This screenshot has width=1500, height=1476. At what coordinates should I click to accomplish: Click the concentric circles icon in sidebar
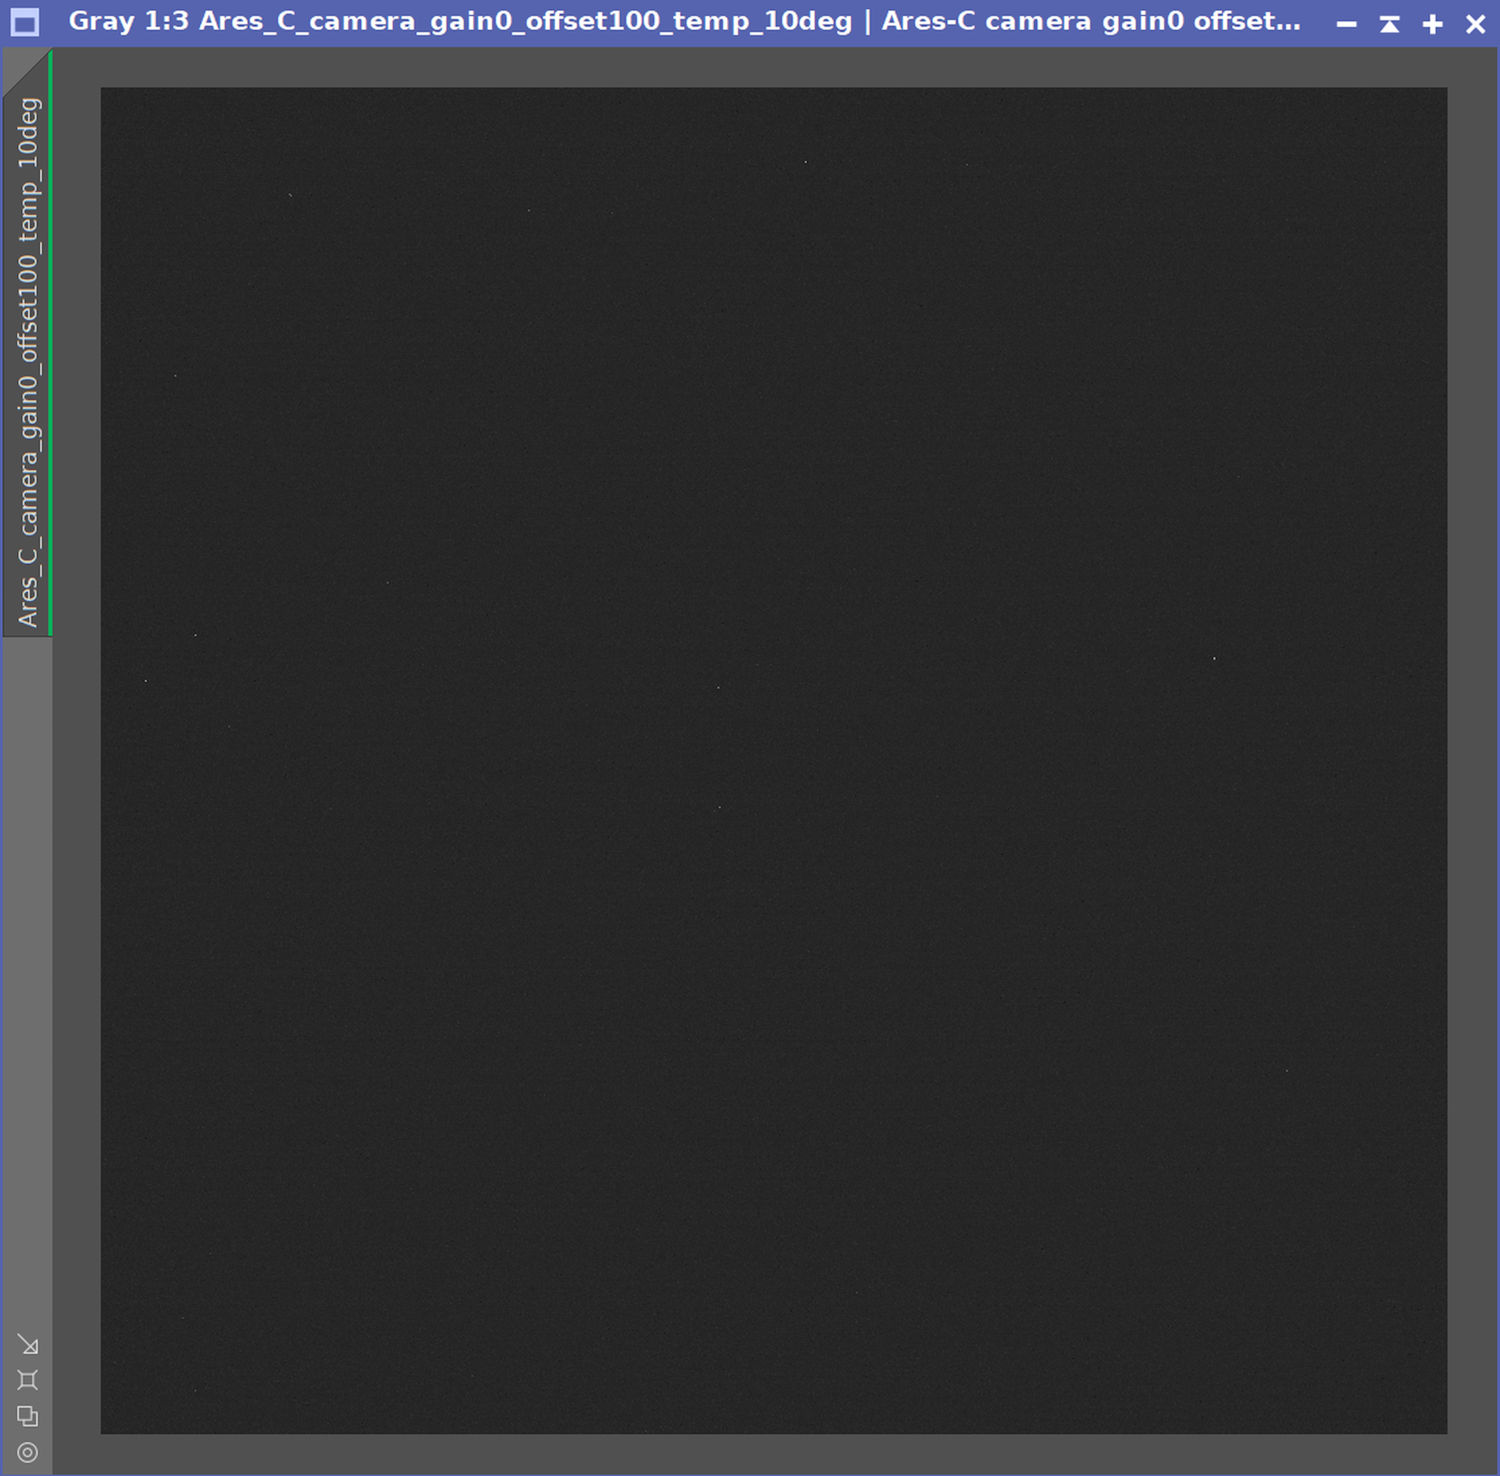click(x=28, y=1452)
